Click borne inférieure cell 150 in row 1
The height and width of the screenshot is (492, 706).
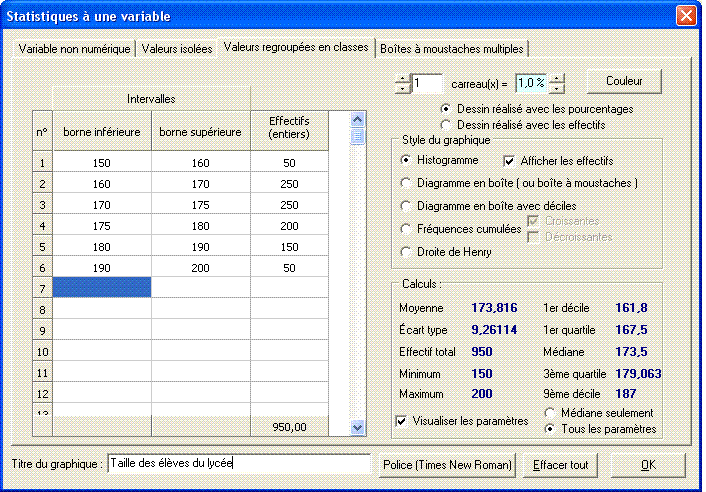(x=102, y=162)
